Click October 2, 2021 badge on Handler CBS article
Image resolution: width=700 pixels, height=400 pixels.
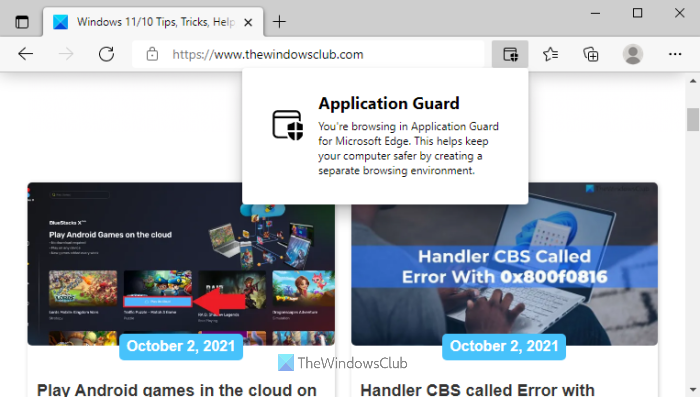pos(504,346)
